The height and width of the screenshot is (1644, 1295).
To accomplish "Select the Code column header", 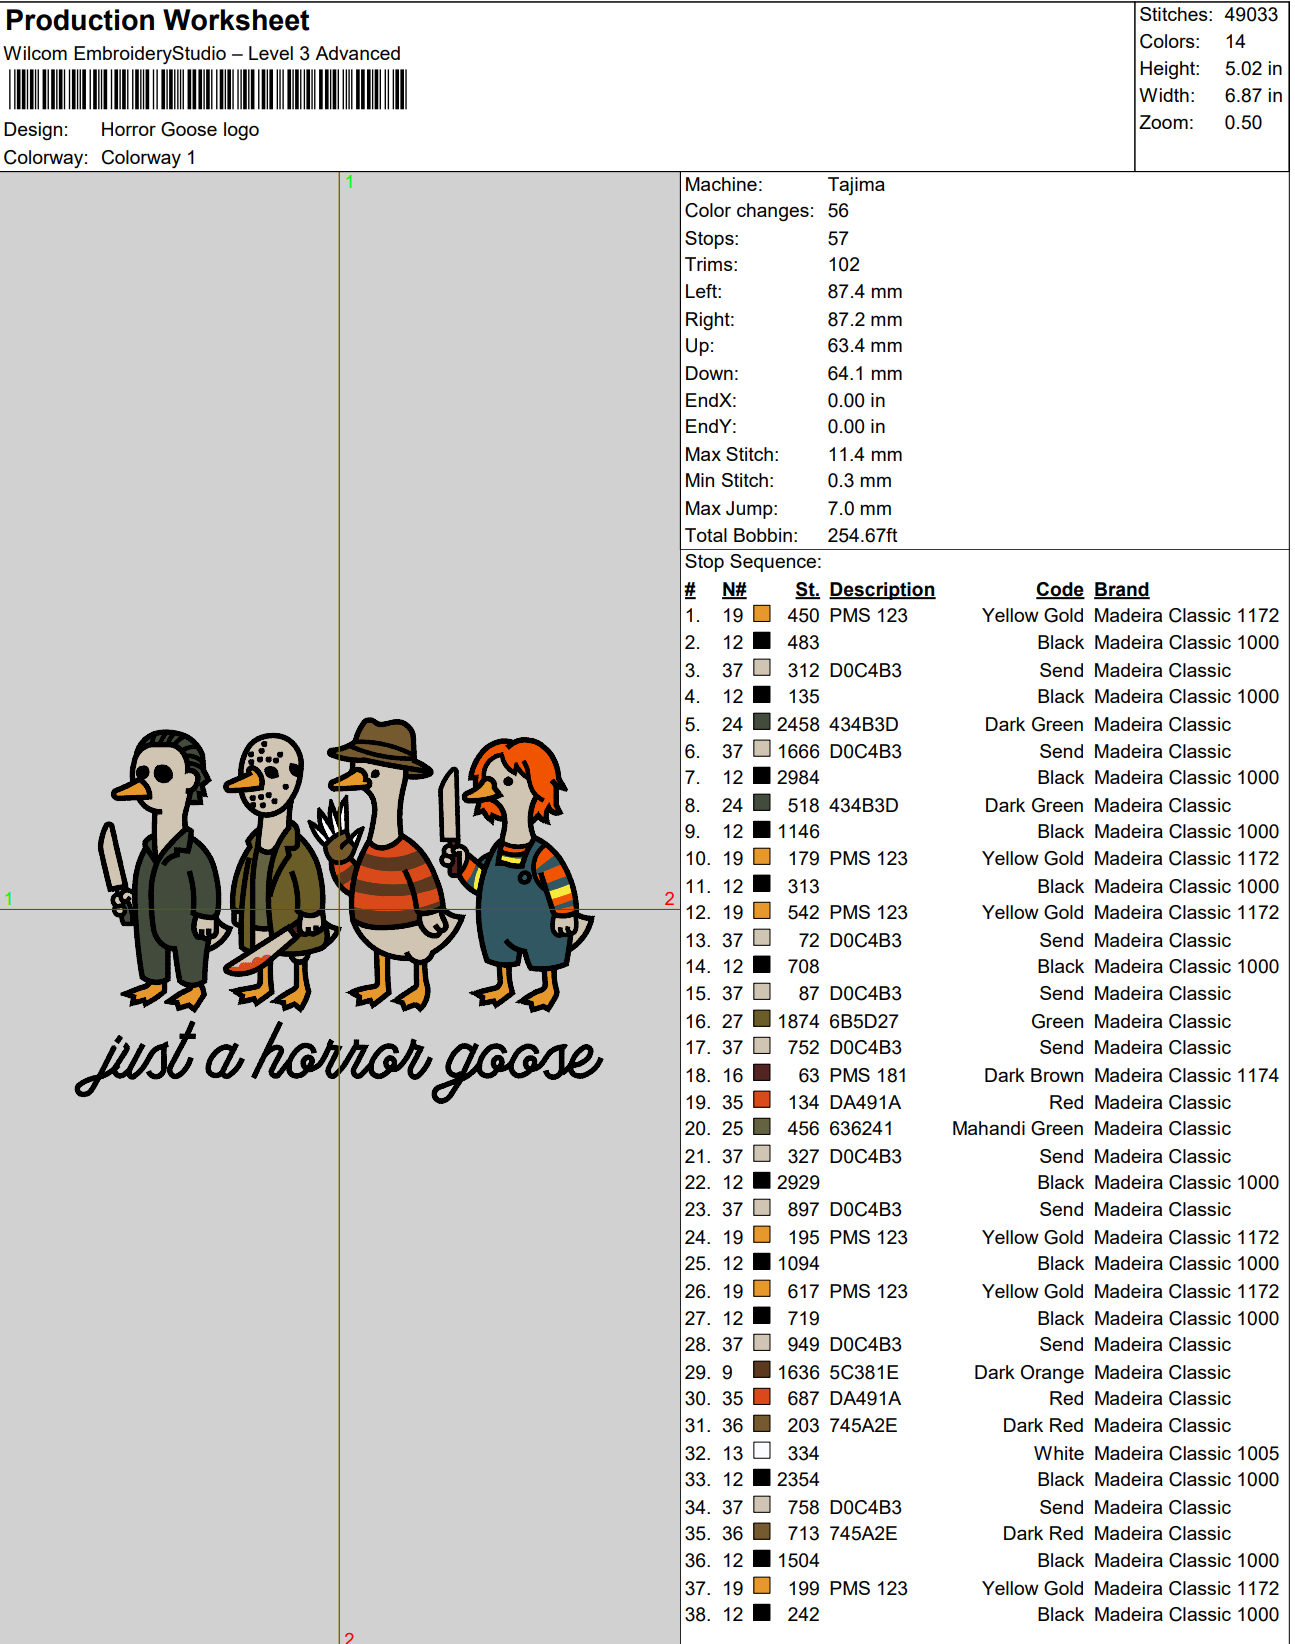I will 1059,590.
